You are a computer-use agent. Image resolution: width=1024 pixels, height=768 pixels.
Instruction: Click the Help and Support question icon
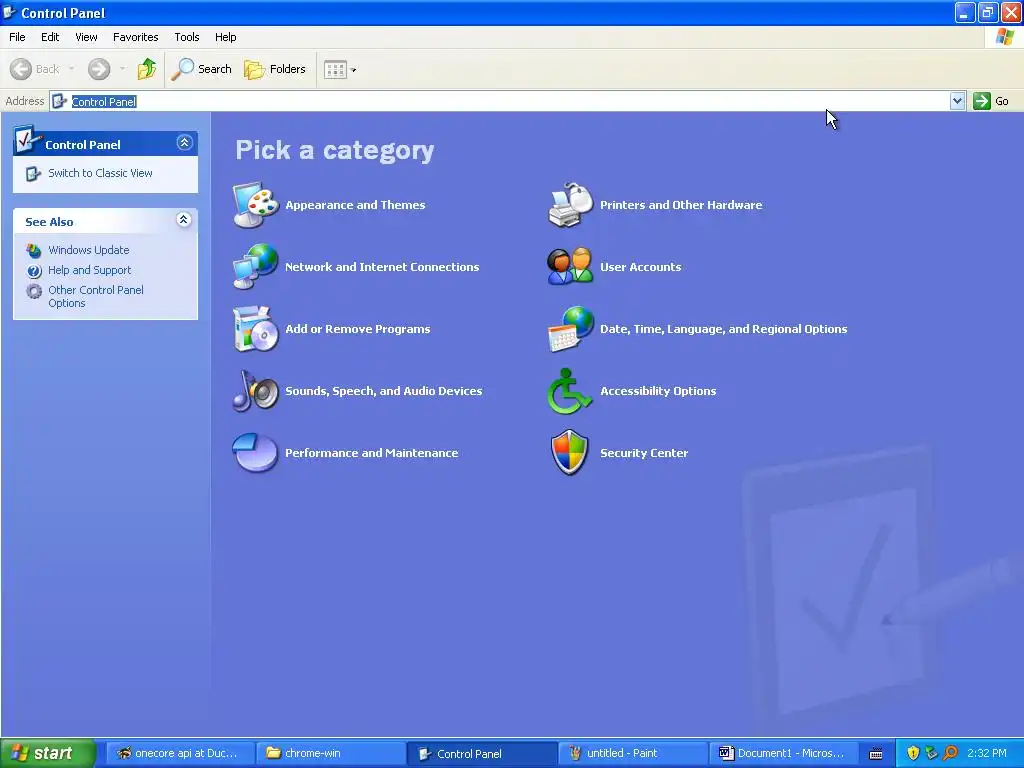(34, 270)
